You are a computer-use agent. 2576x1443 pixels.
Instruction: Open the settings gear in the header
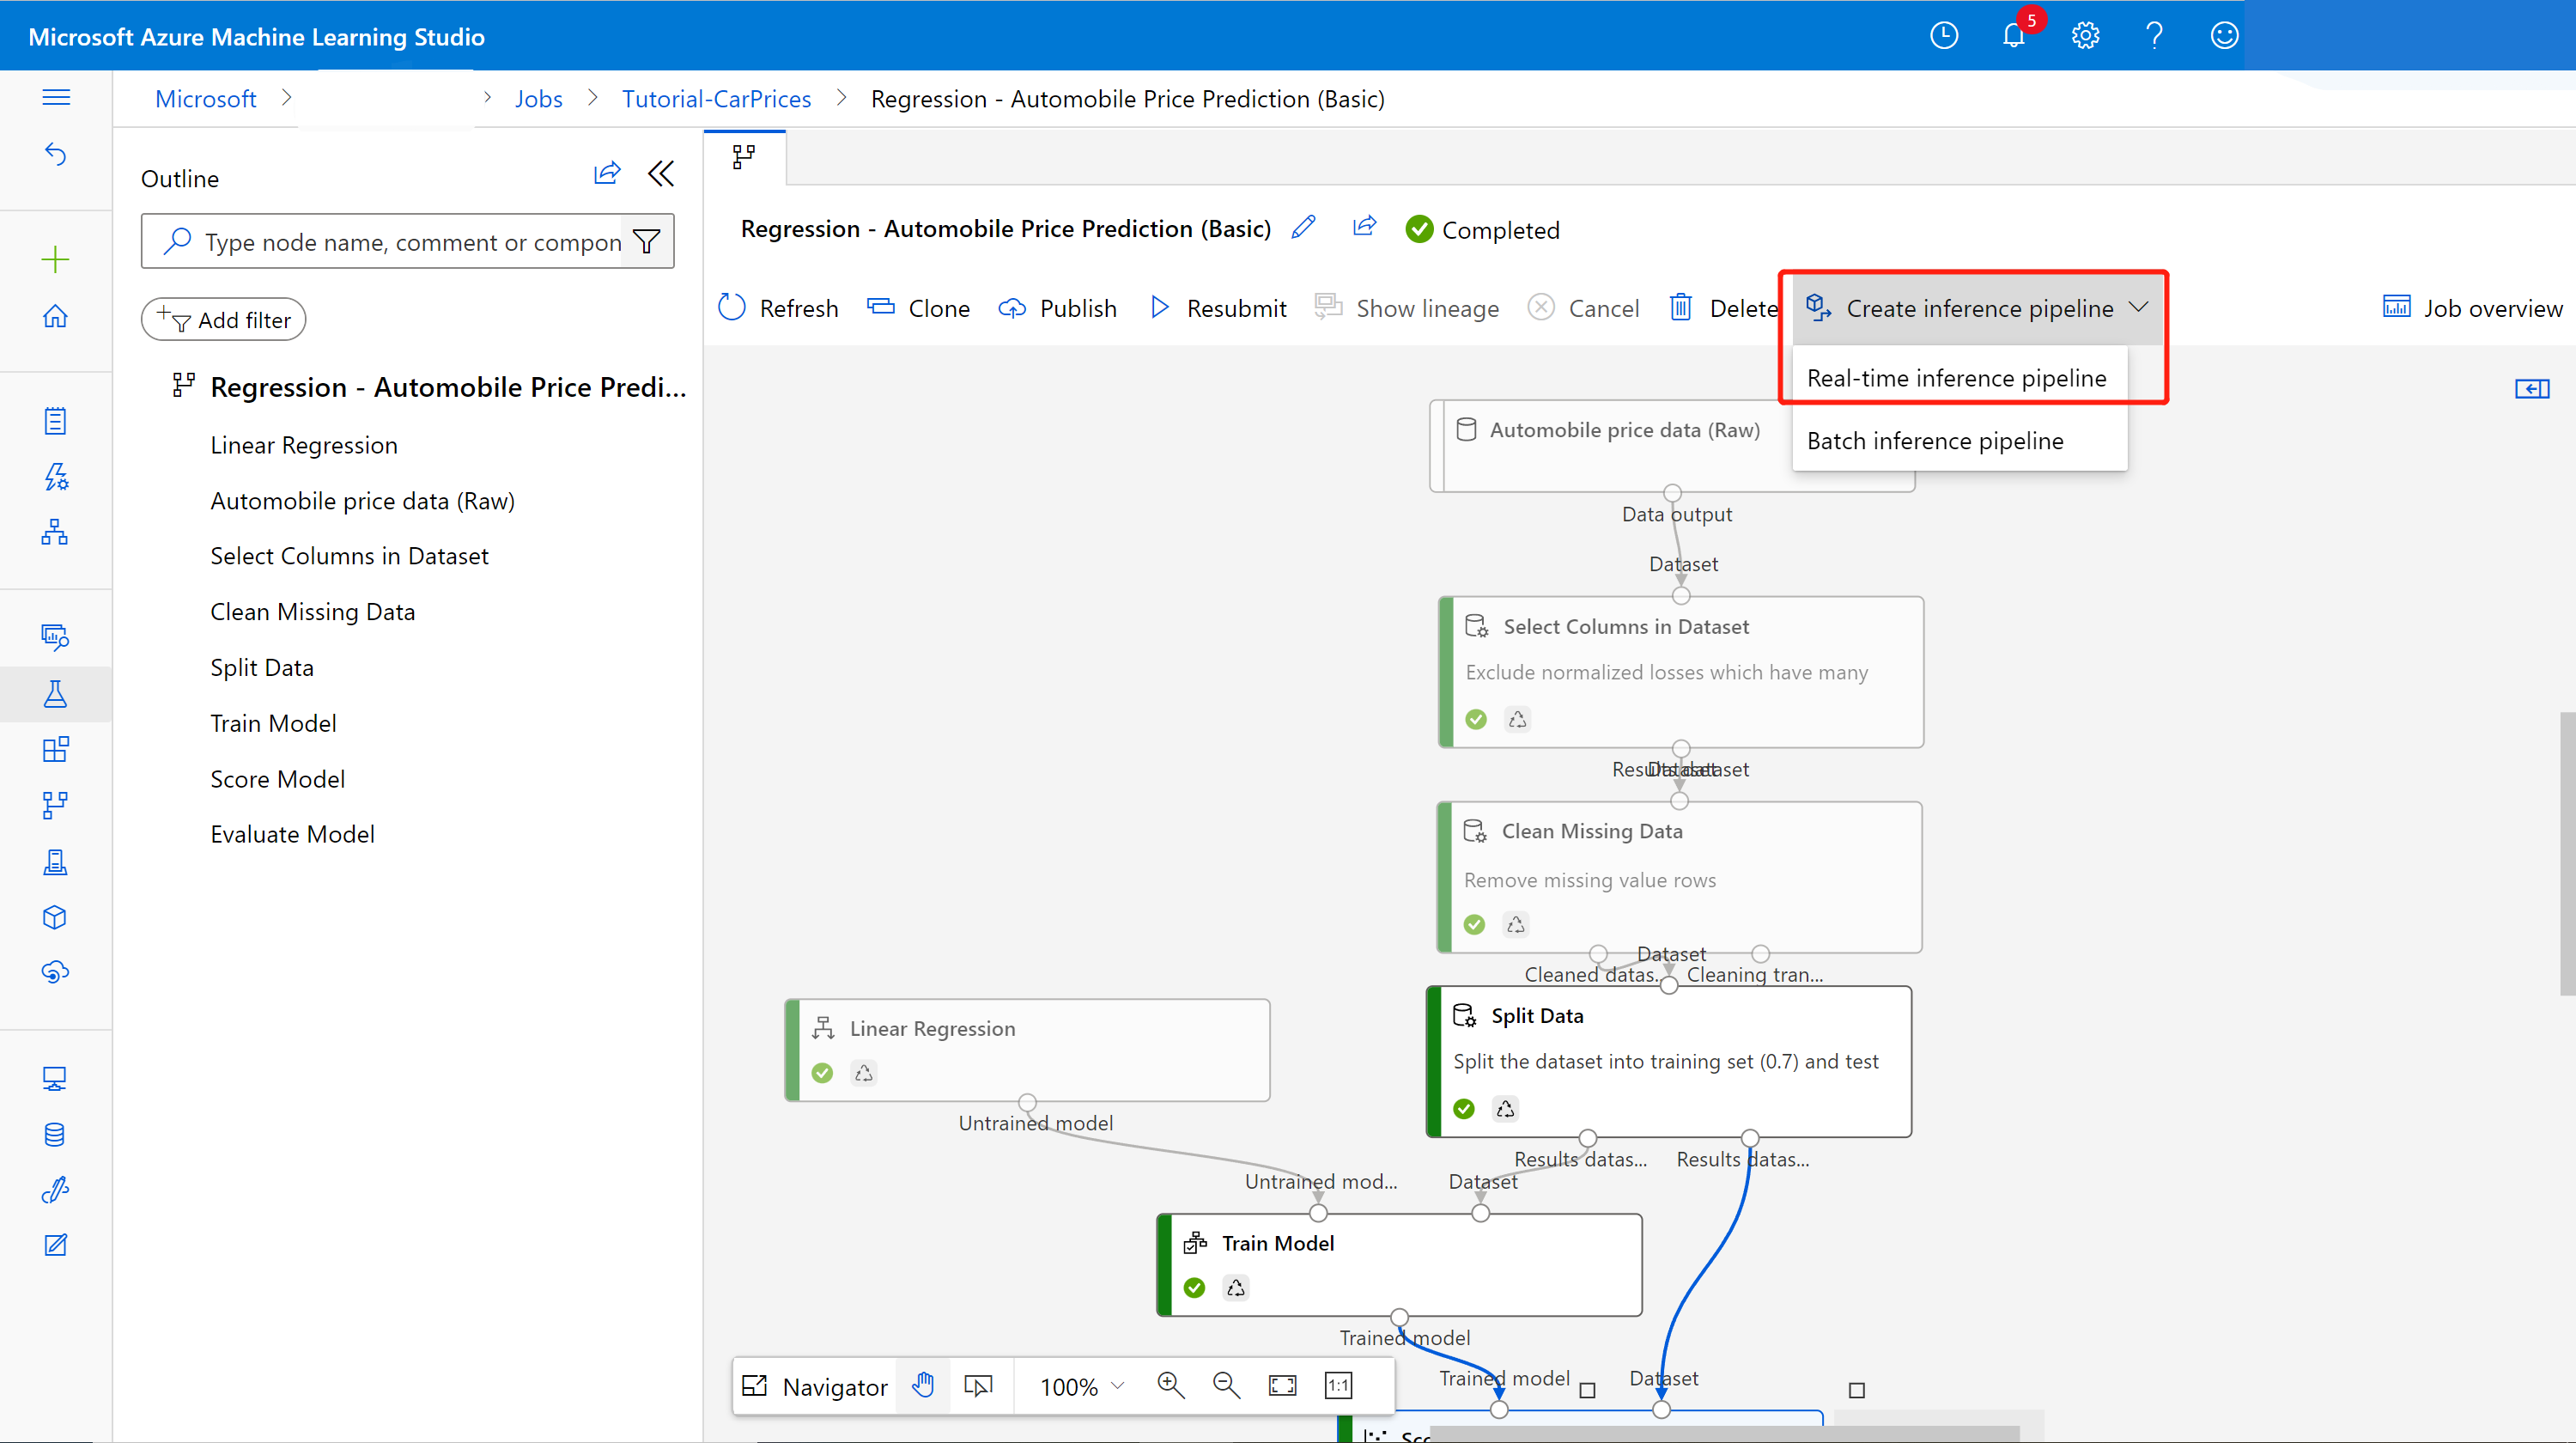[x=2085, y=37]
